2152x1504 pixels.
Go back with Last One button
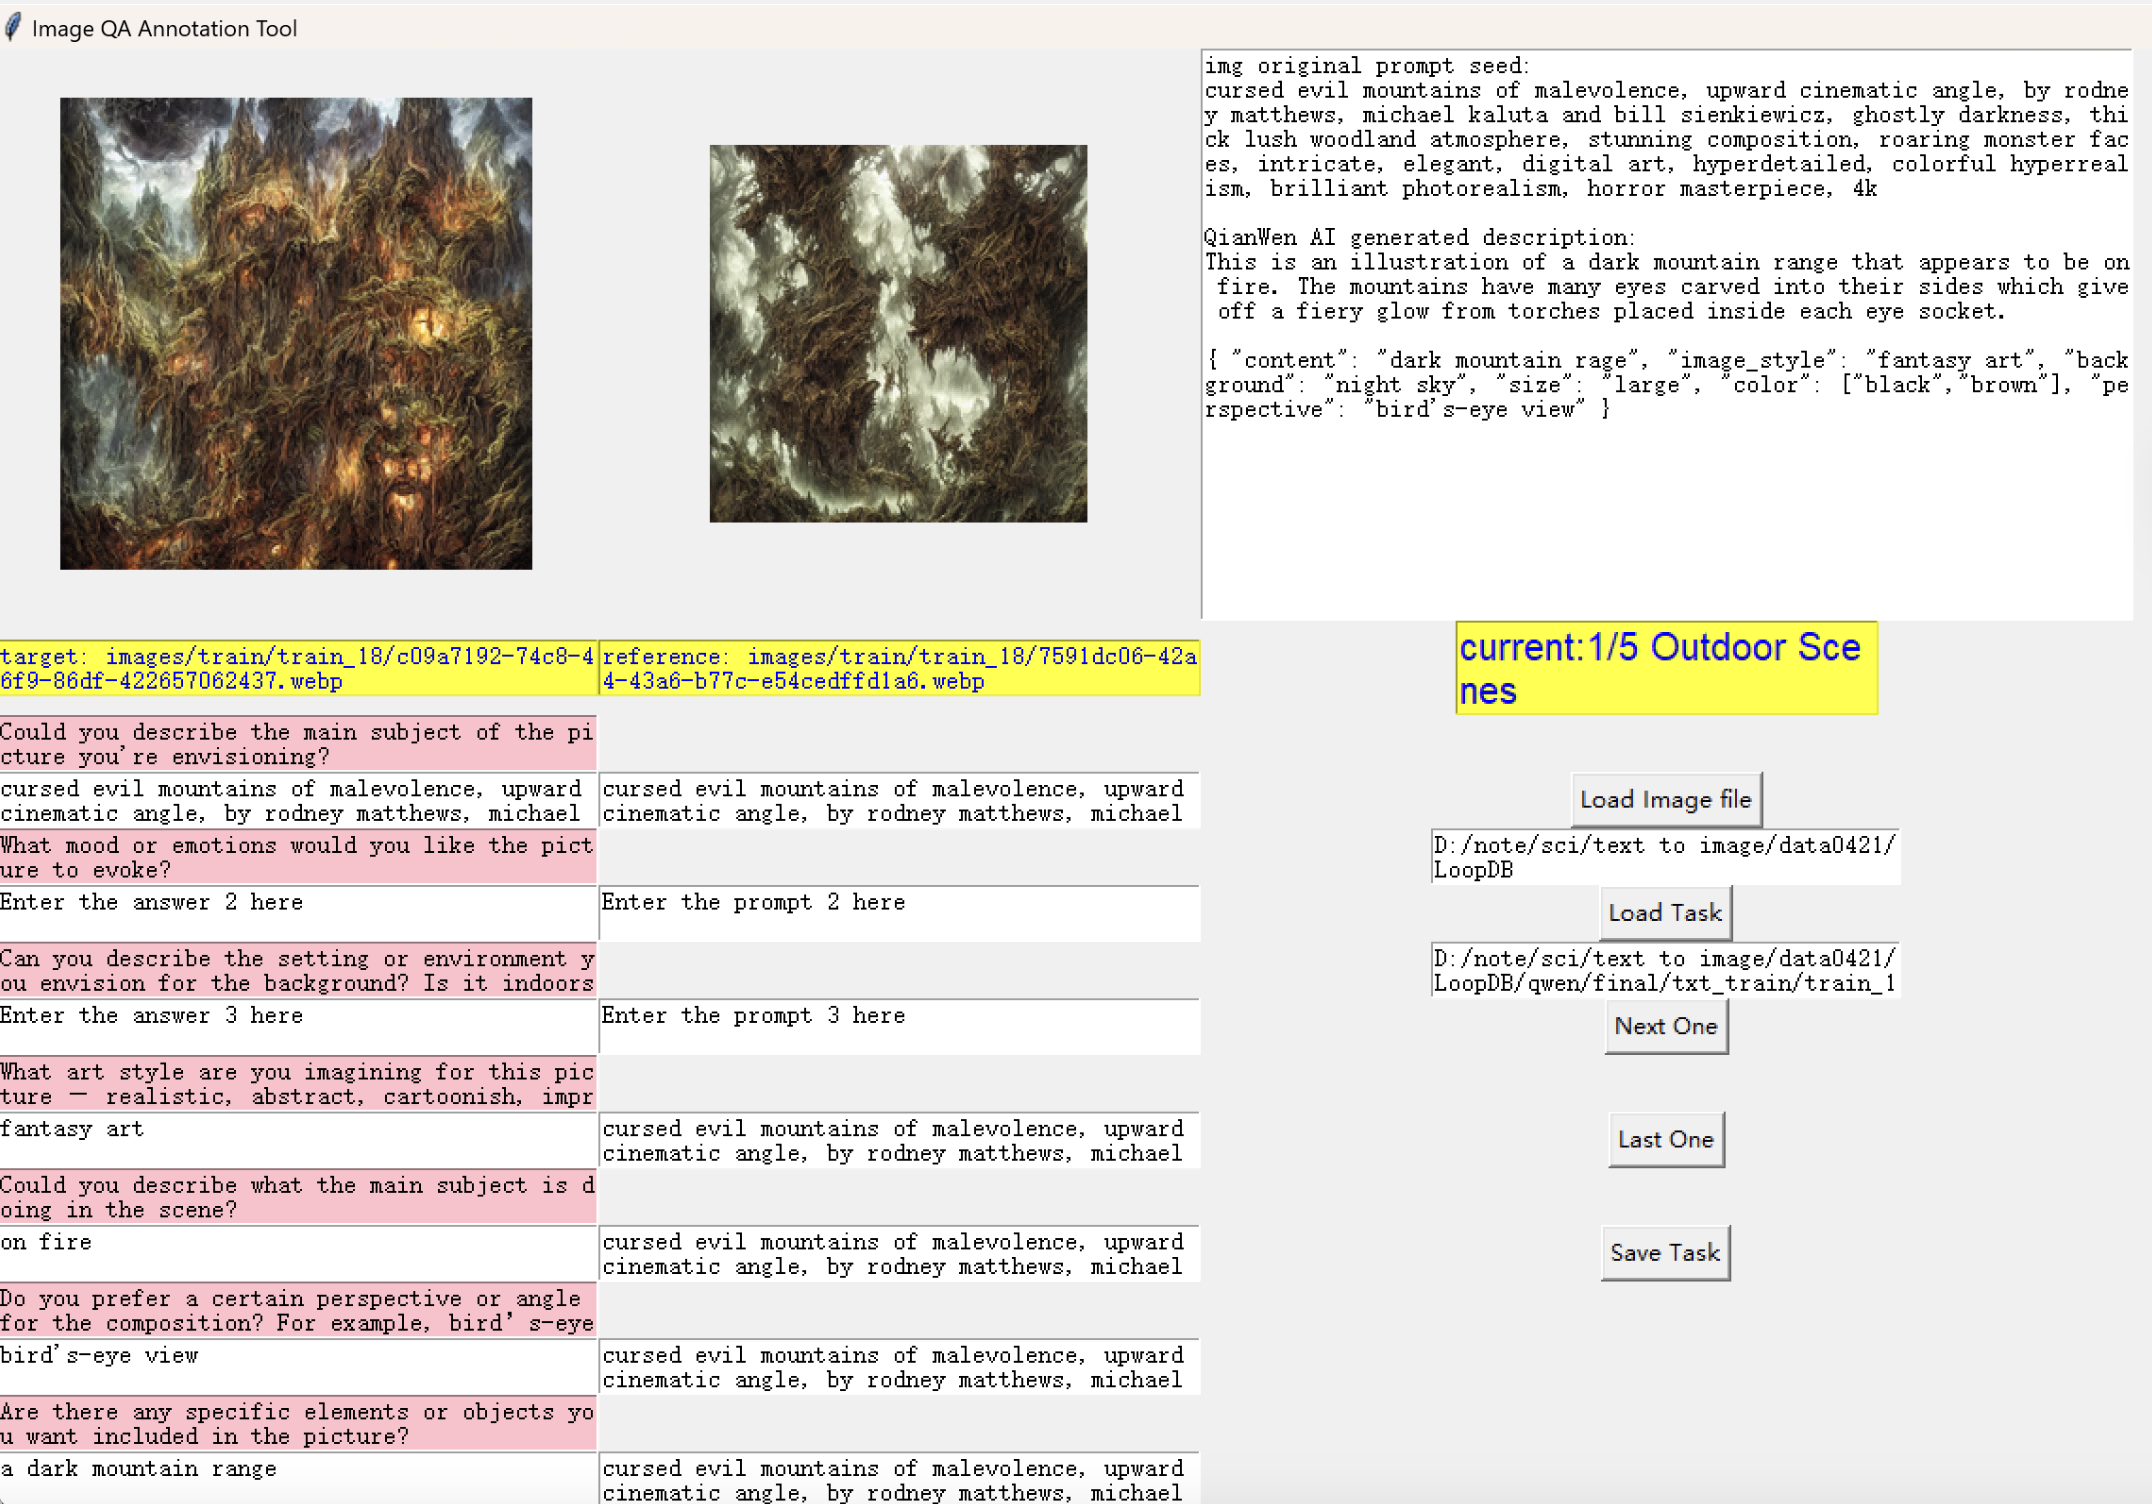1665,1139
